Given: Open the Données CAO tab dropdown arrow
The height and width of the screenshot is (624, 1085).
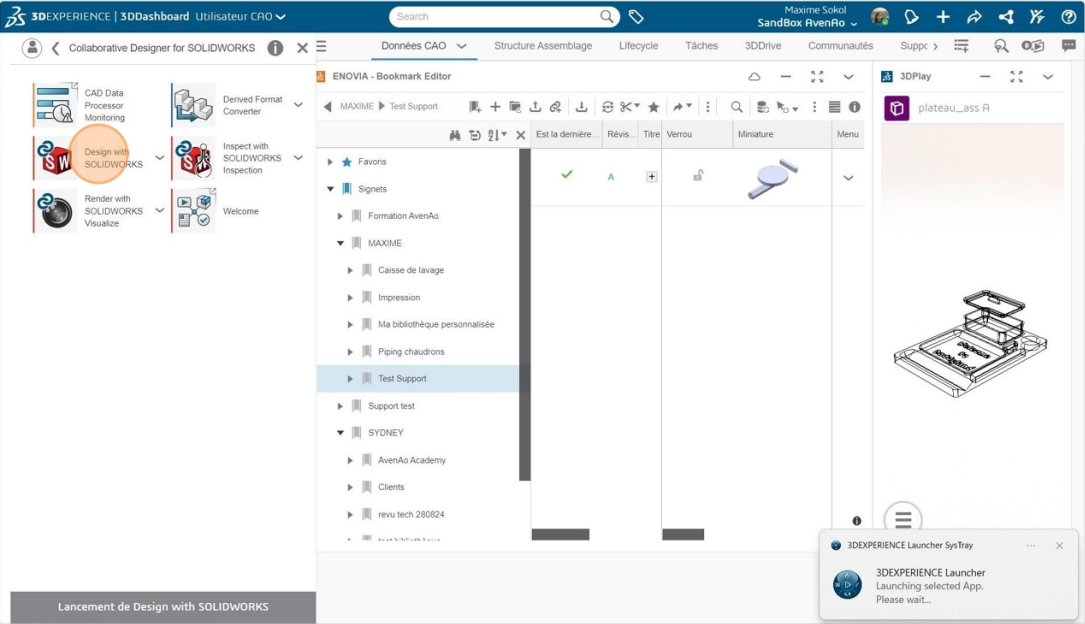Looking at the screenshot, I should [x=462, y=46].
